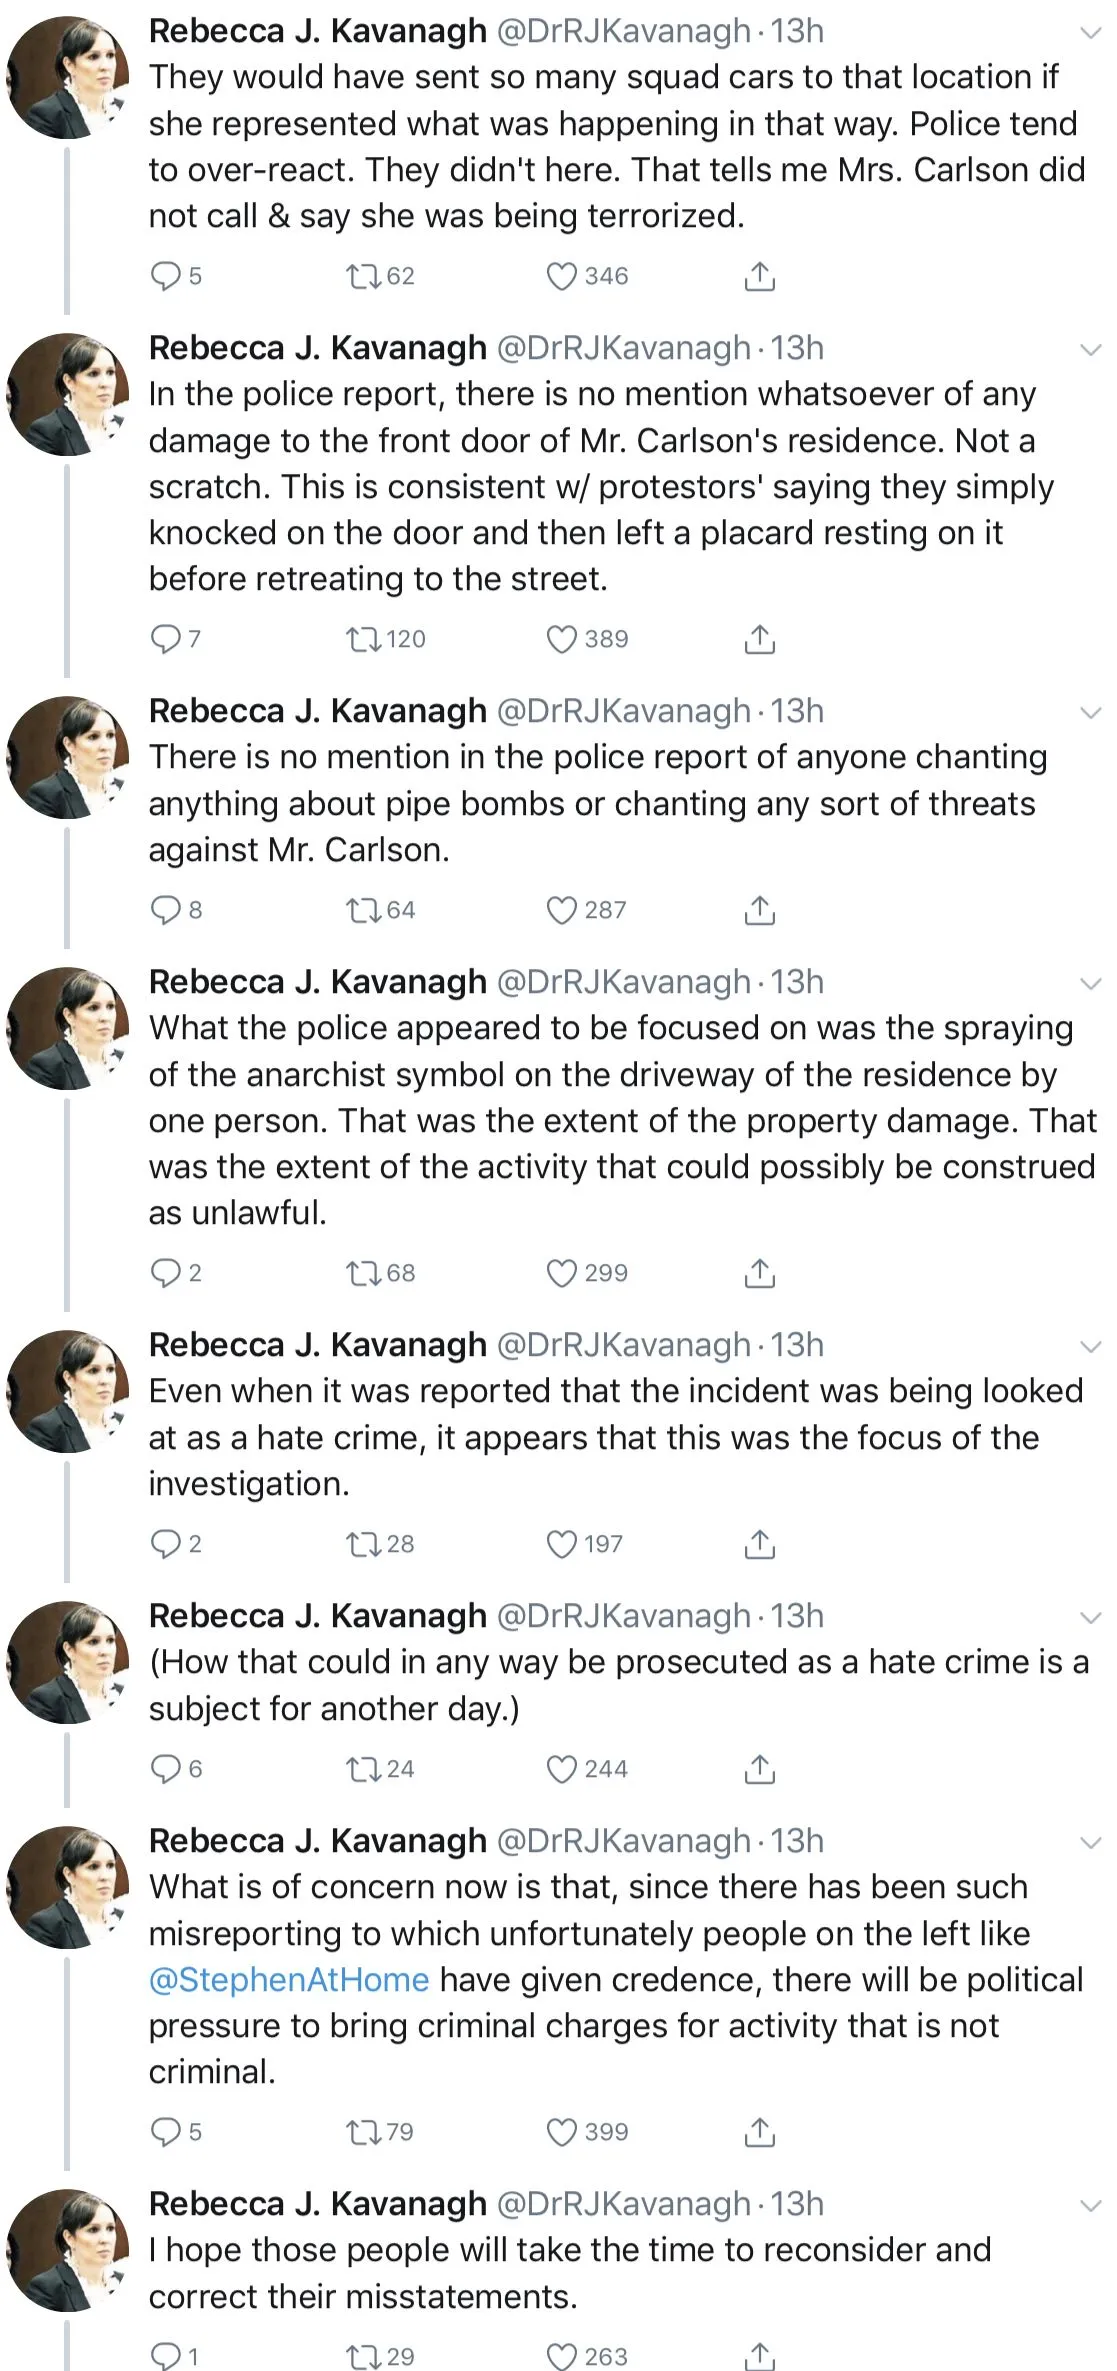Tap the profile photo beside the squad cars tweet

tap(68, 77)
